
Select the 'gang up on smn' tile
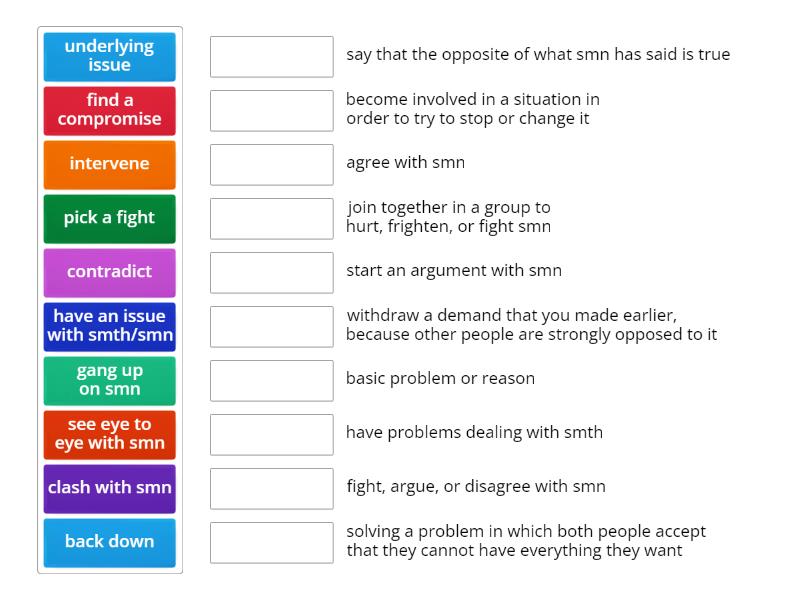110,380
